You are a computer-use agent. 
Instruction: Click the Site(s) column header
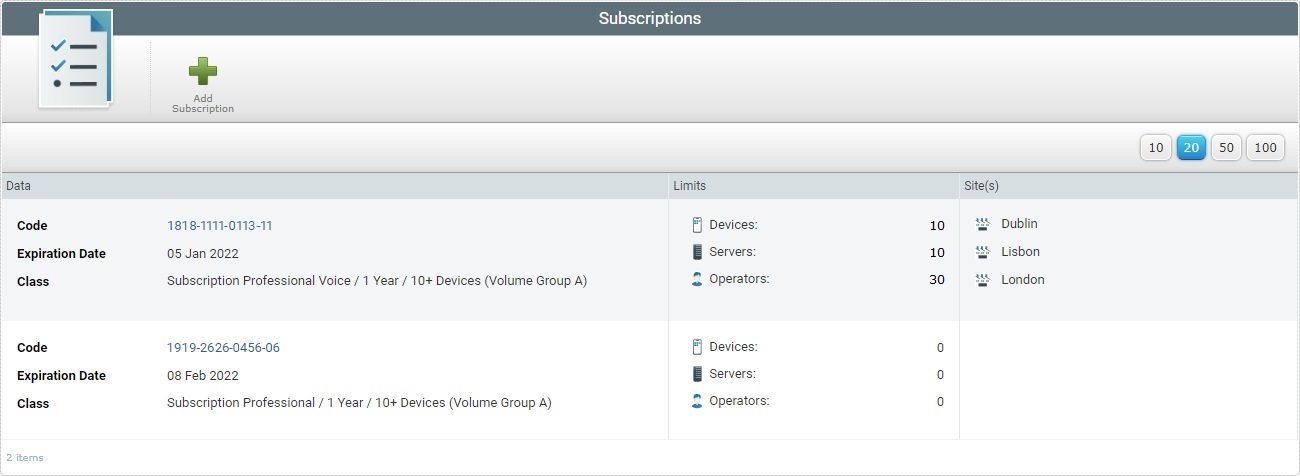click(1129, 186)
